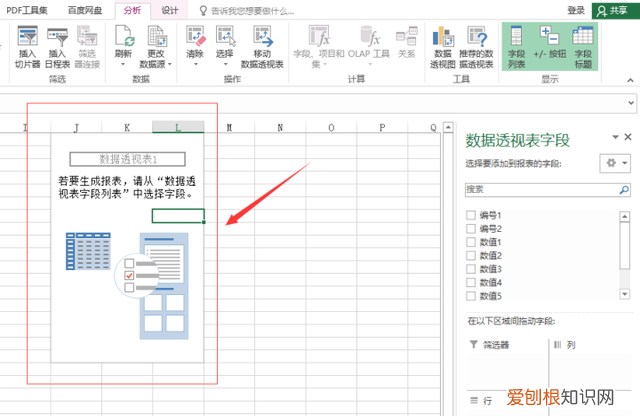Switch to the 设计 (Design) ribbon tab
The width and height of the screenshot is (640, 416).
[171, 9]
